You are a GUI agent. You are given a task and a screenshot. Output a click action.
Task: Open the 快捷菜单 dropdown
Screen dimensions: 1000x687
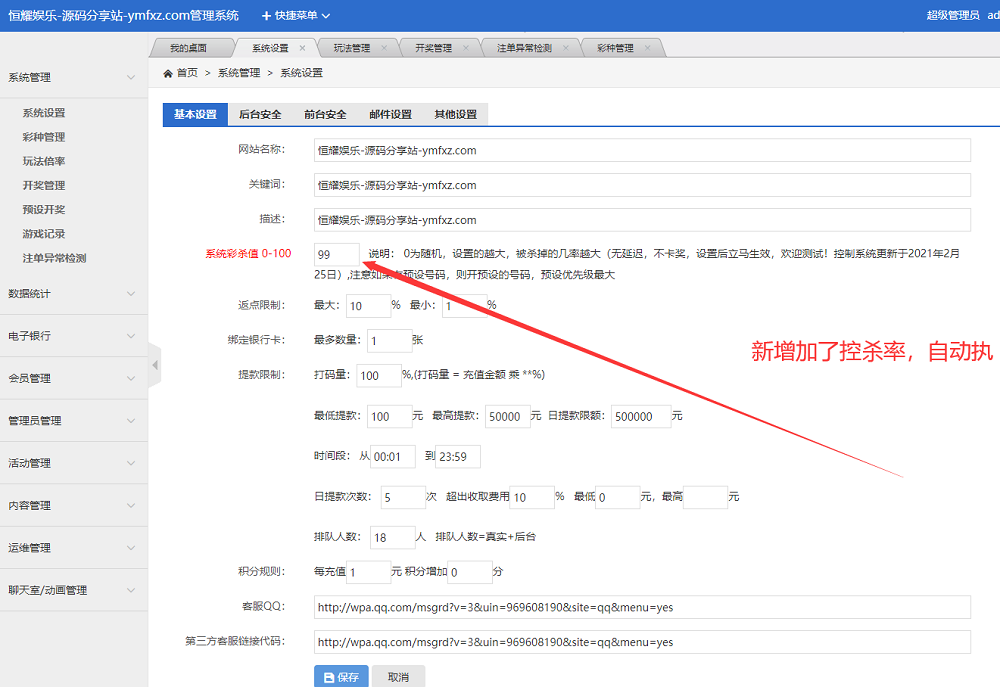(296, 16)
